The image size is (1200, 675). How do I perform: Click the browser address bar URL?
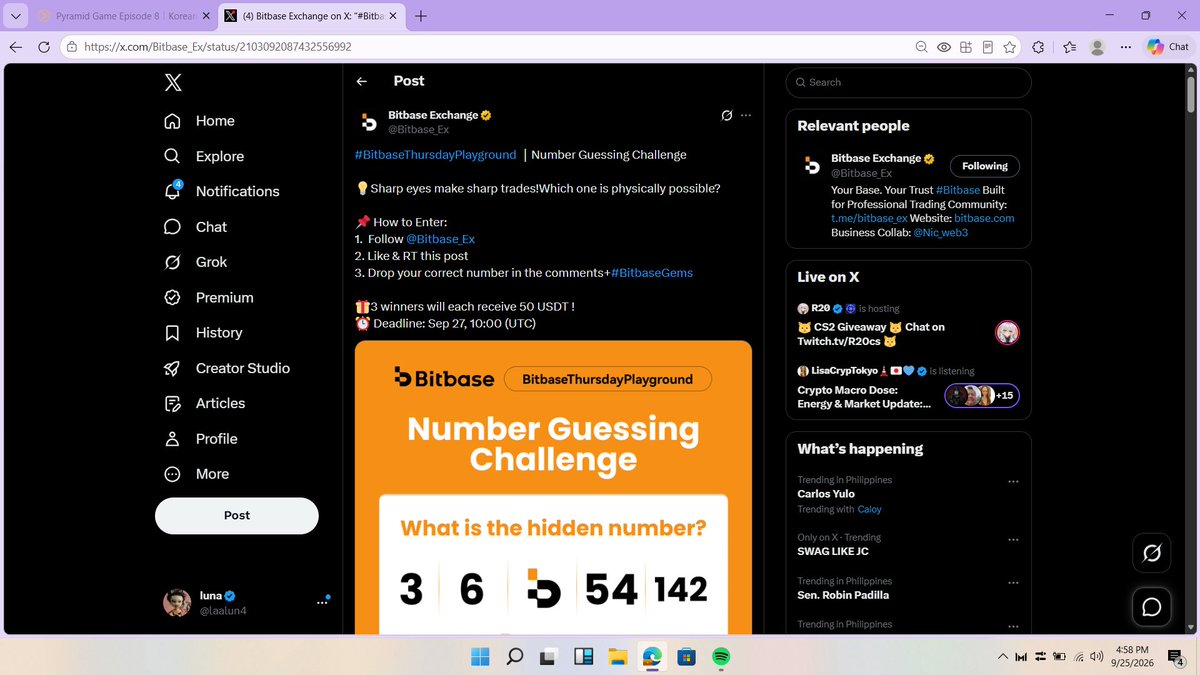coord(218,47)
